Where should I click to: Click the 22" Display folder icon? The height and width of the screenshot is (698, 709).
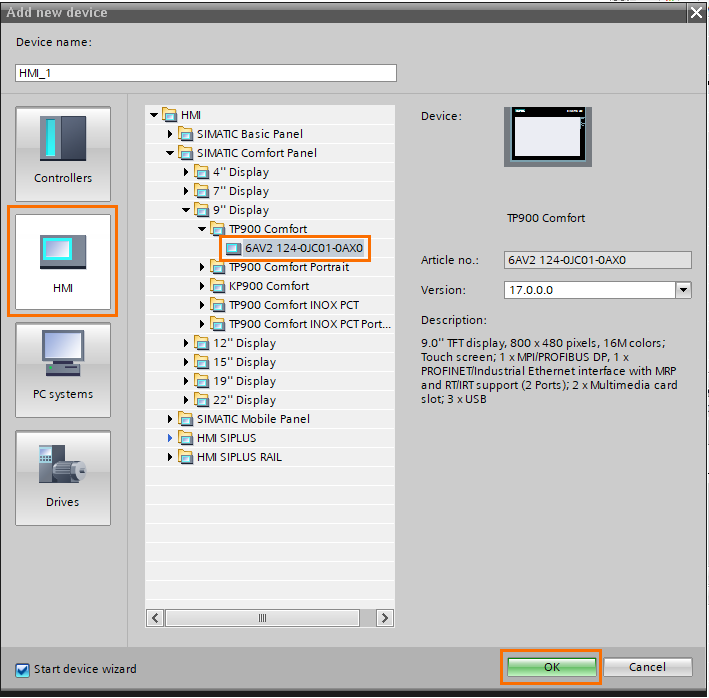202,400
